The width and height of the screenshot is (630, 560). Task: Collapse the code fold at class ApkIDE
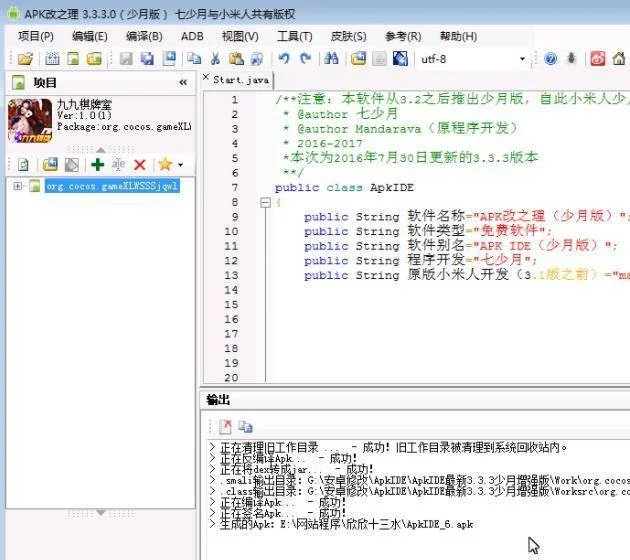[x=265, y=202]
